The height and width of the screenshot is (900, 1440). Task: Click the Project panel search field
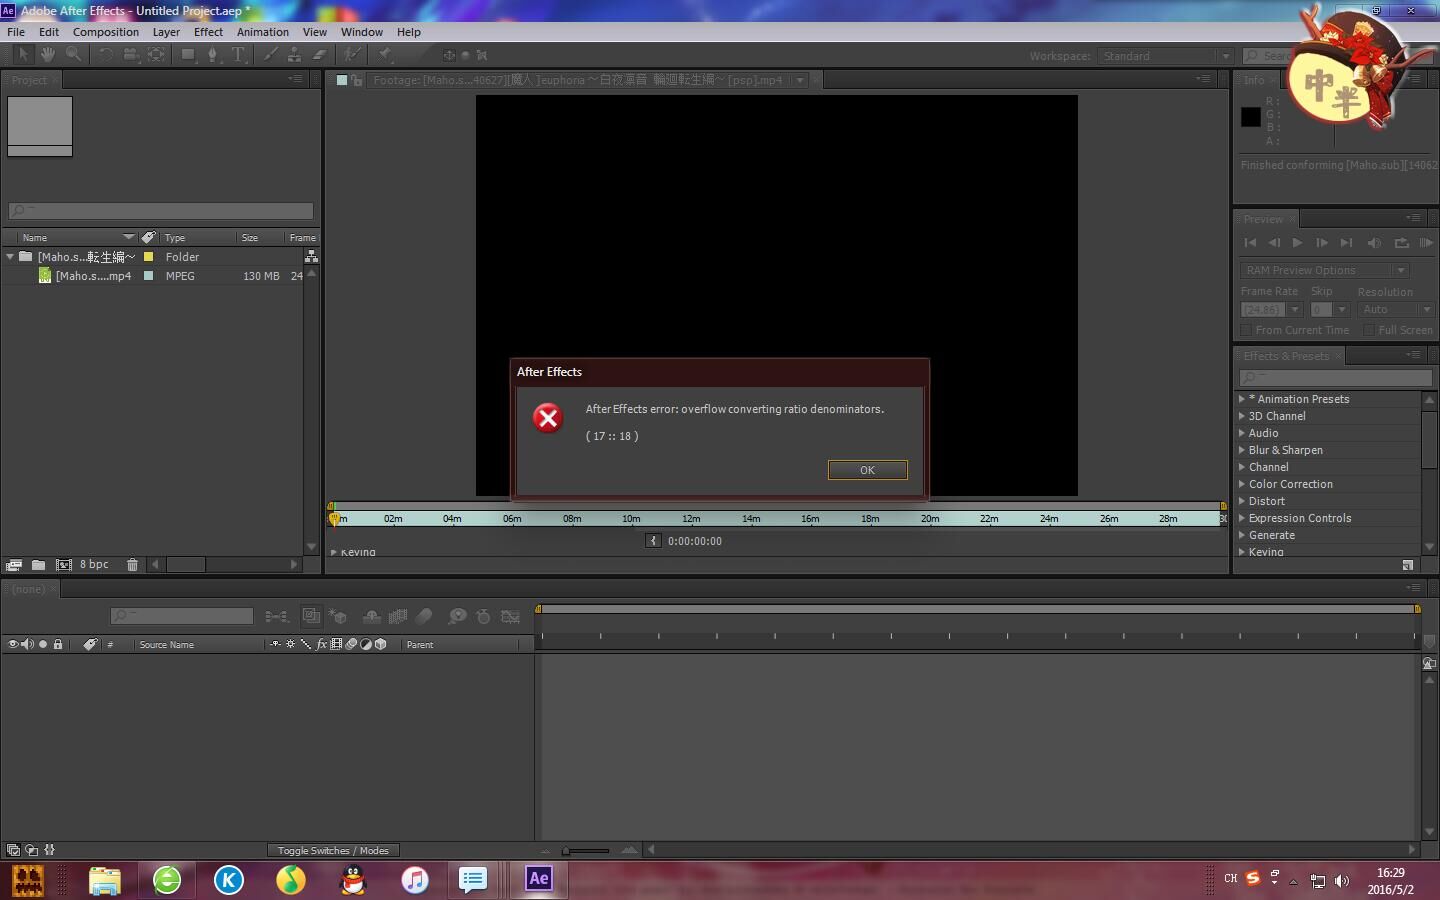point(161,211)
